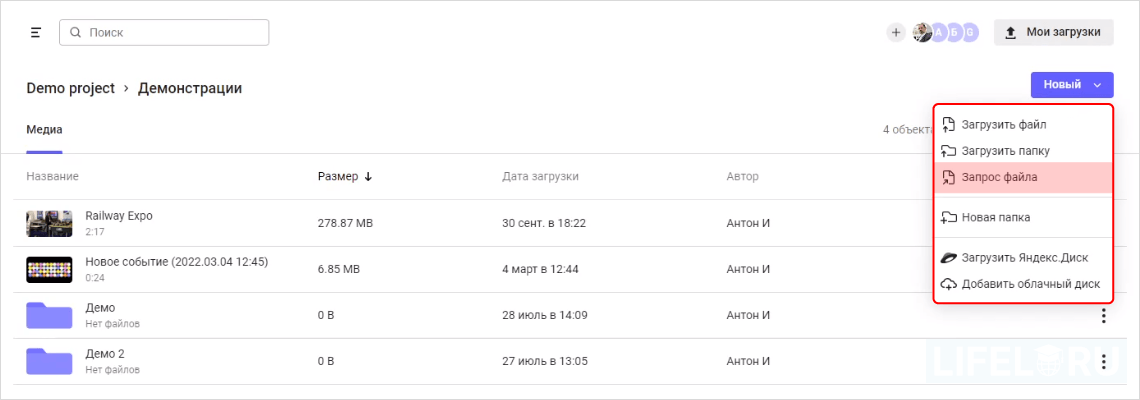1140x400 pixels.
Task: Click the hamburger sidebar menu icon
Action: [36, 33]
